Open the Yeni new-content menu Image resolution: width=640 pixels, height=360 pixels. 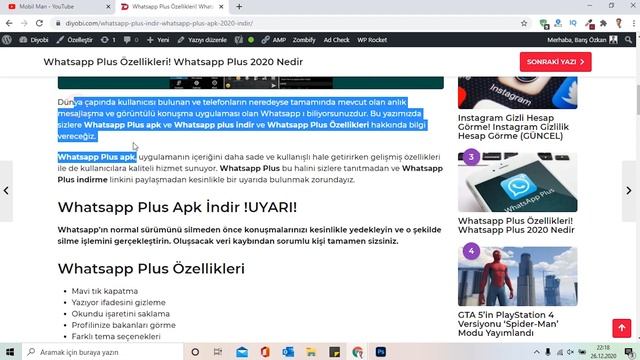pos(158,40)
